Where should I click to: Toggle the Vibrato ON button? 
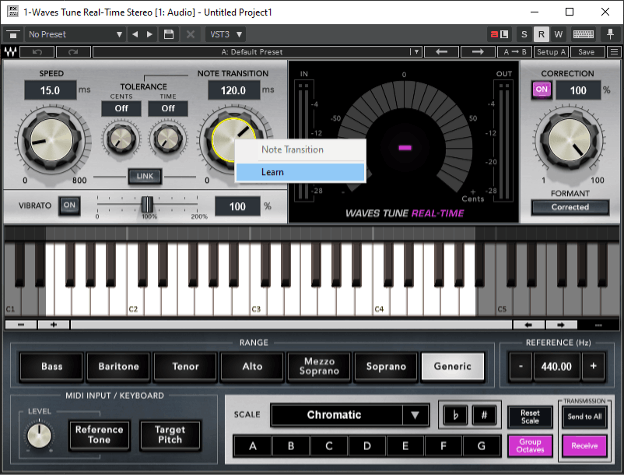pos(69,205)
